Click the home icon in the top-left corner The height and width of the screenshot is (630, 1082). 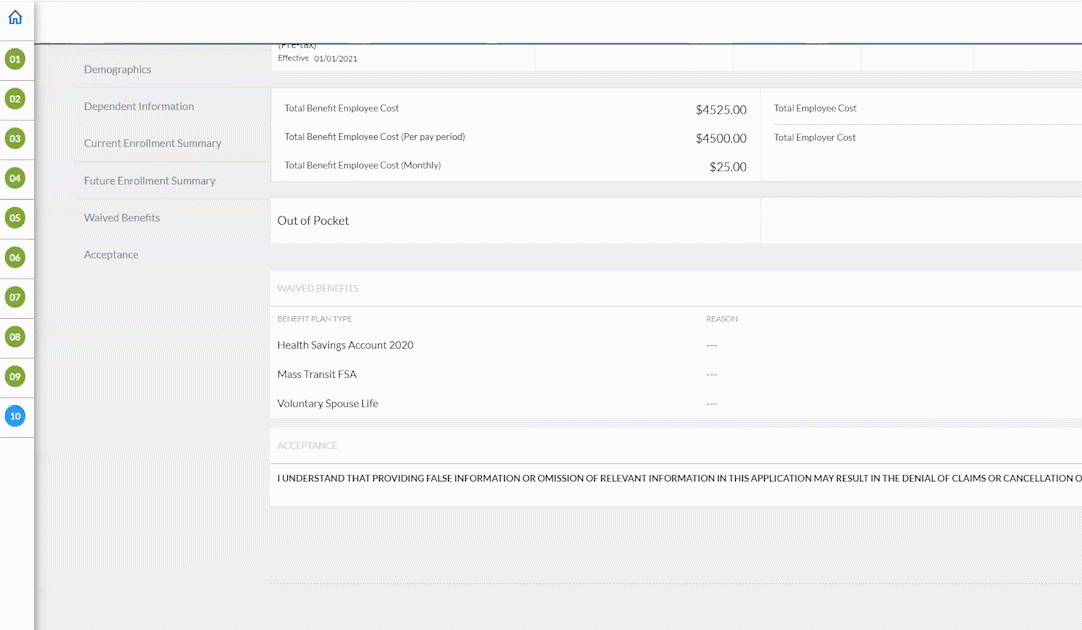(x=16, y=18)
